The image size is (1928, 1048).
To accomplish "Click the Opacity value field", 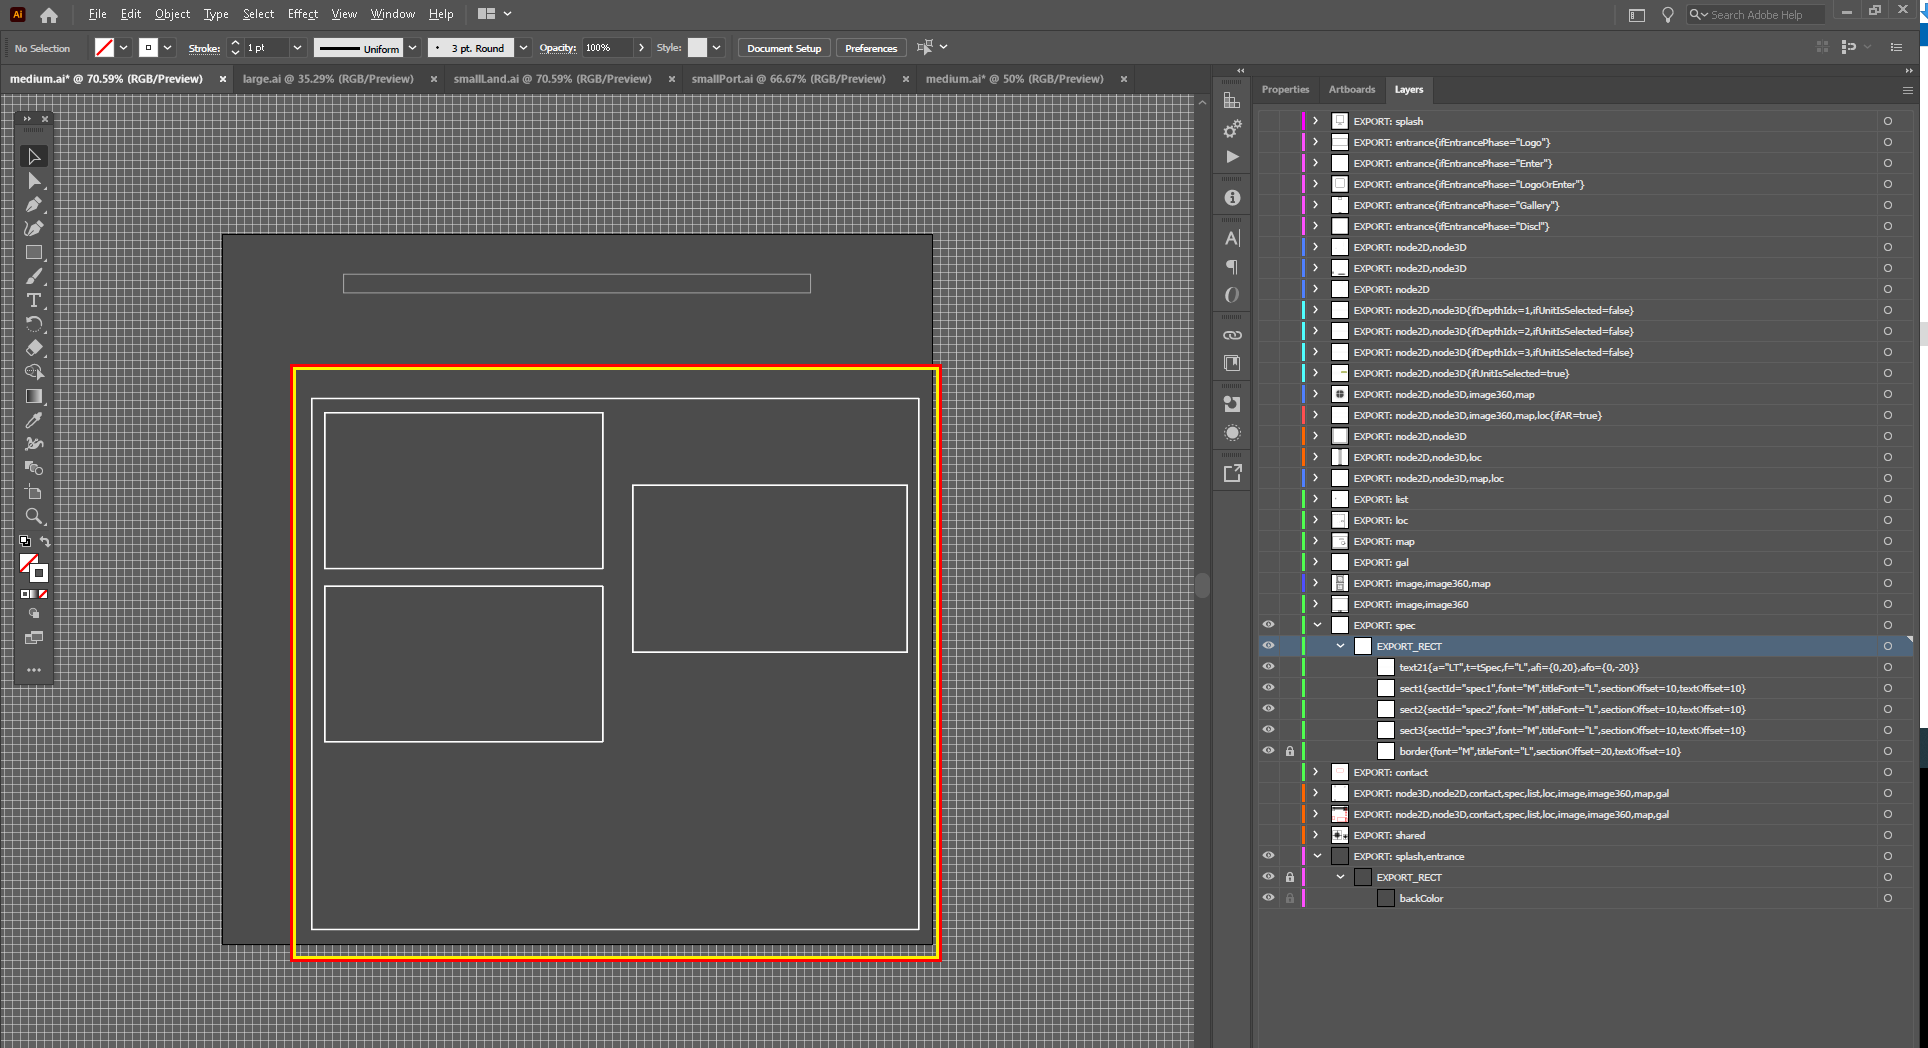I will (x=608, y=48).
